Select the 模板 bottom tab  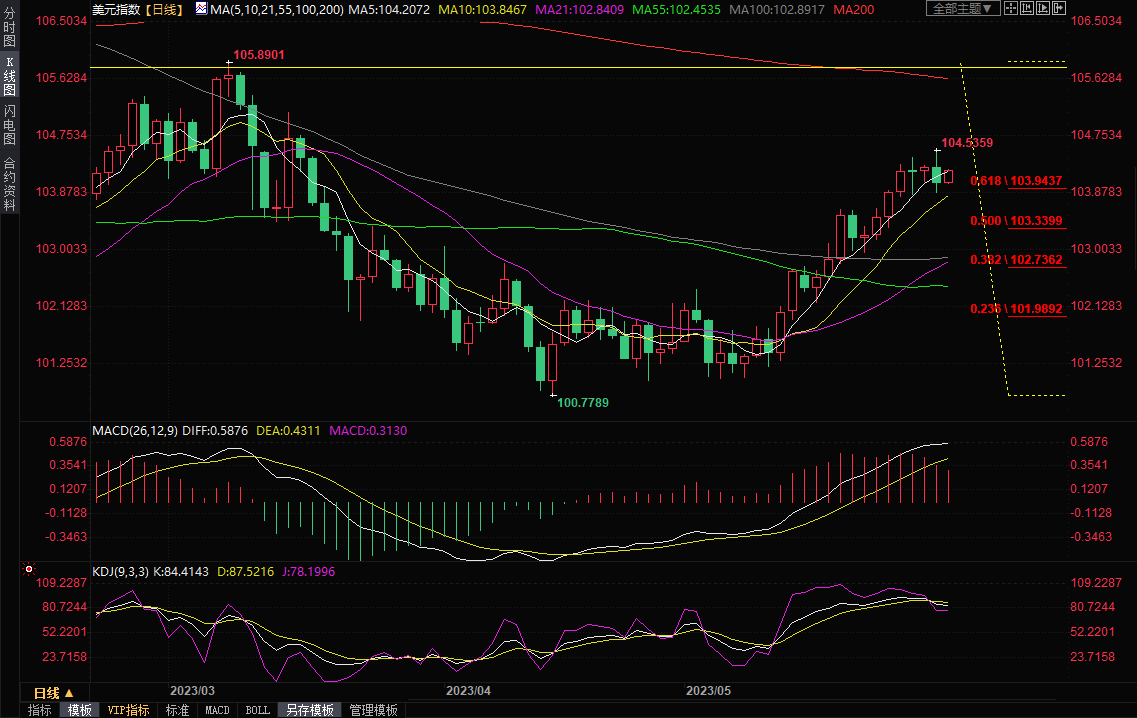point(80,710)
